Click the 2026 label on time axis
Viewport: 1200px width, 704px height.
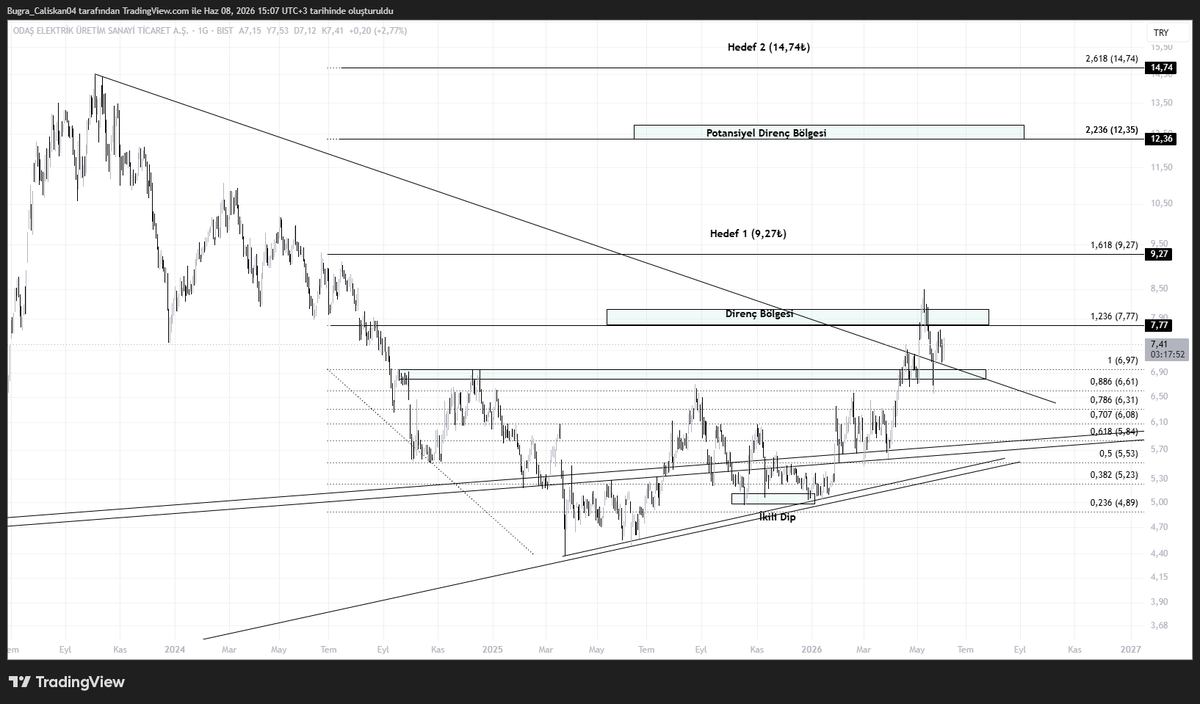(811, 649)
